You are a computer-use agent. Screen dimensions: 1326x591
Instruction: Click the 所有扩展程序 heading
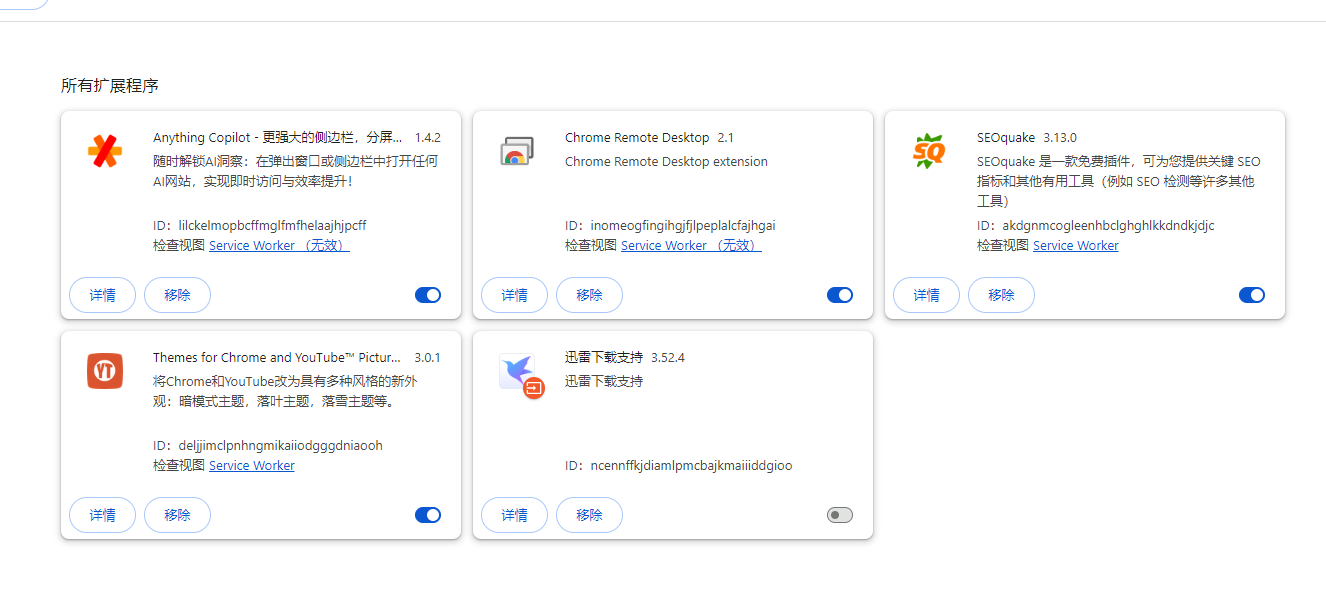point(110,86)
